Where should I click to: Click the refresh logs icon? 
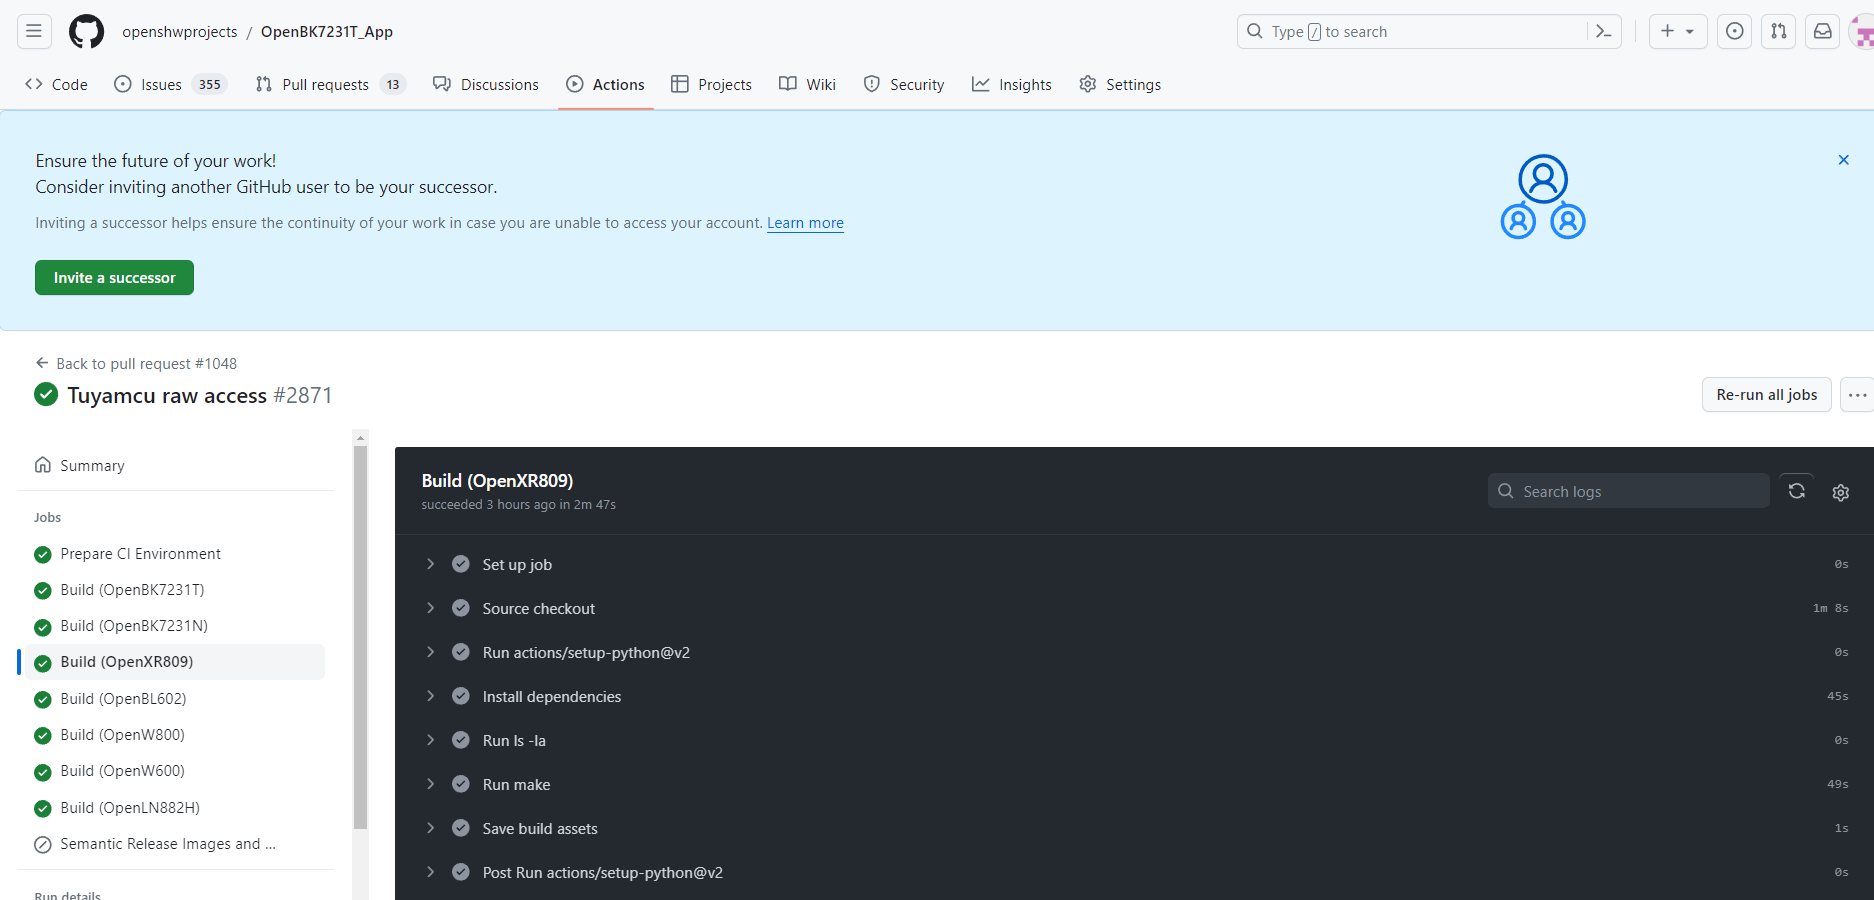pyautogui.click(x=1797, y=491)
